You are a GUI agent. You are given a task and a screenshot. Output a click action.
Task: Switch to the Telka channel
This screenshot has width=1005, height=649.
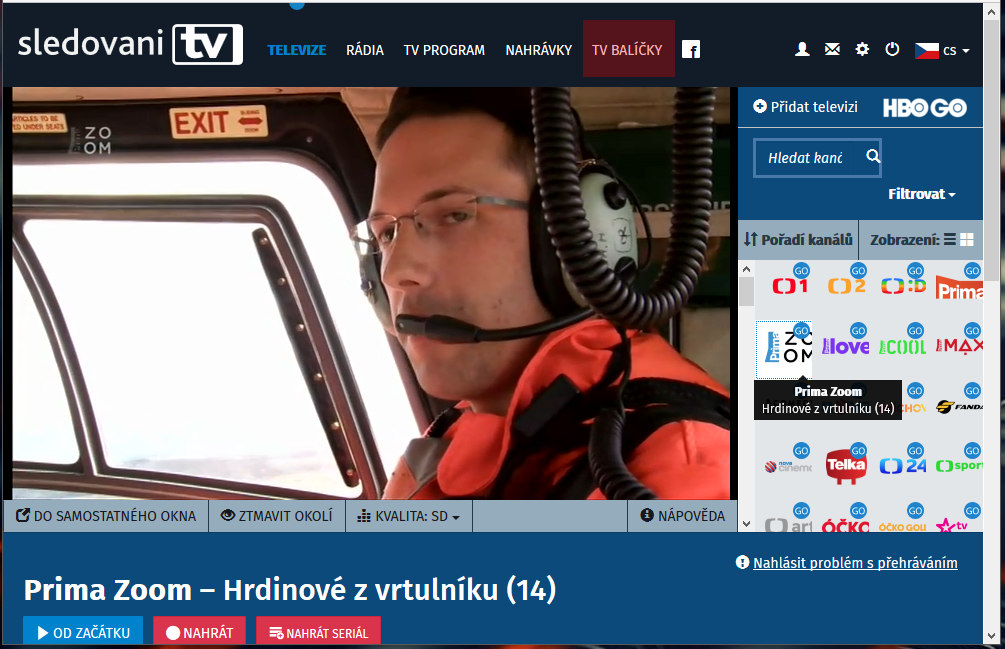pos(845,466)
